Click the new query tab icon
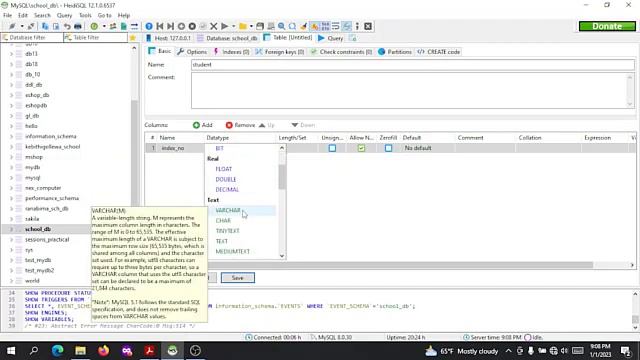Screen dimensions: 640x360 tap(353, 38)
